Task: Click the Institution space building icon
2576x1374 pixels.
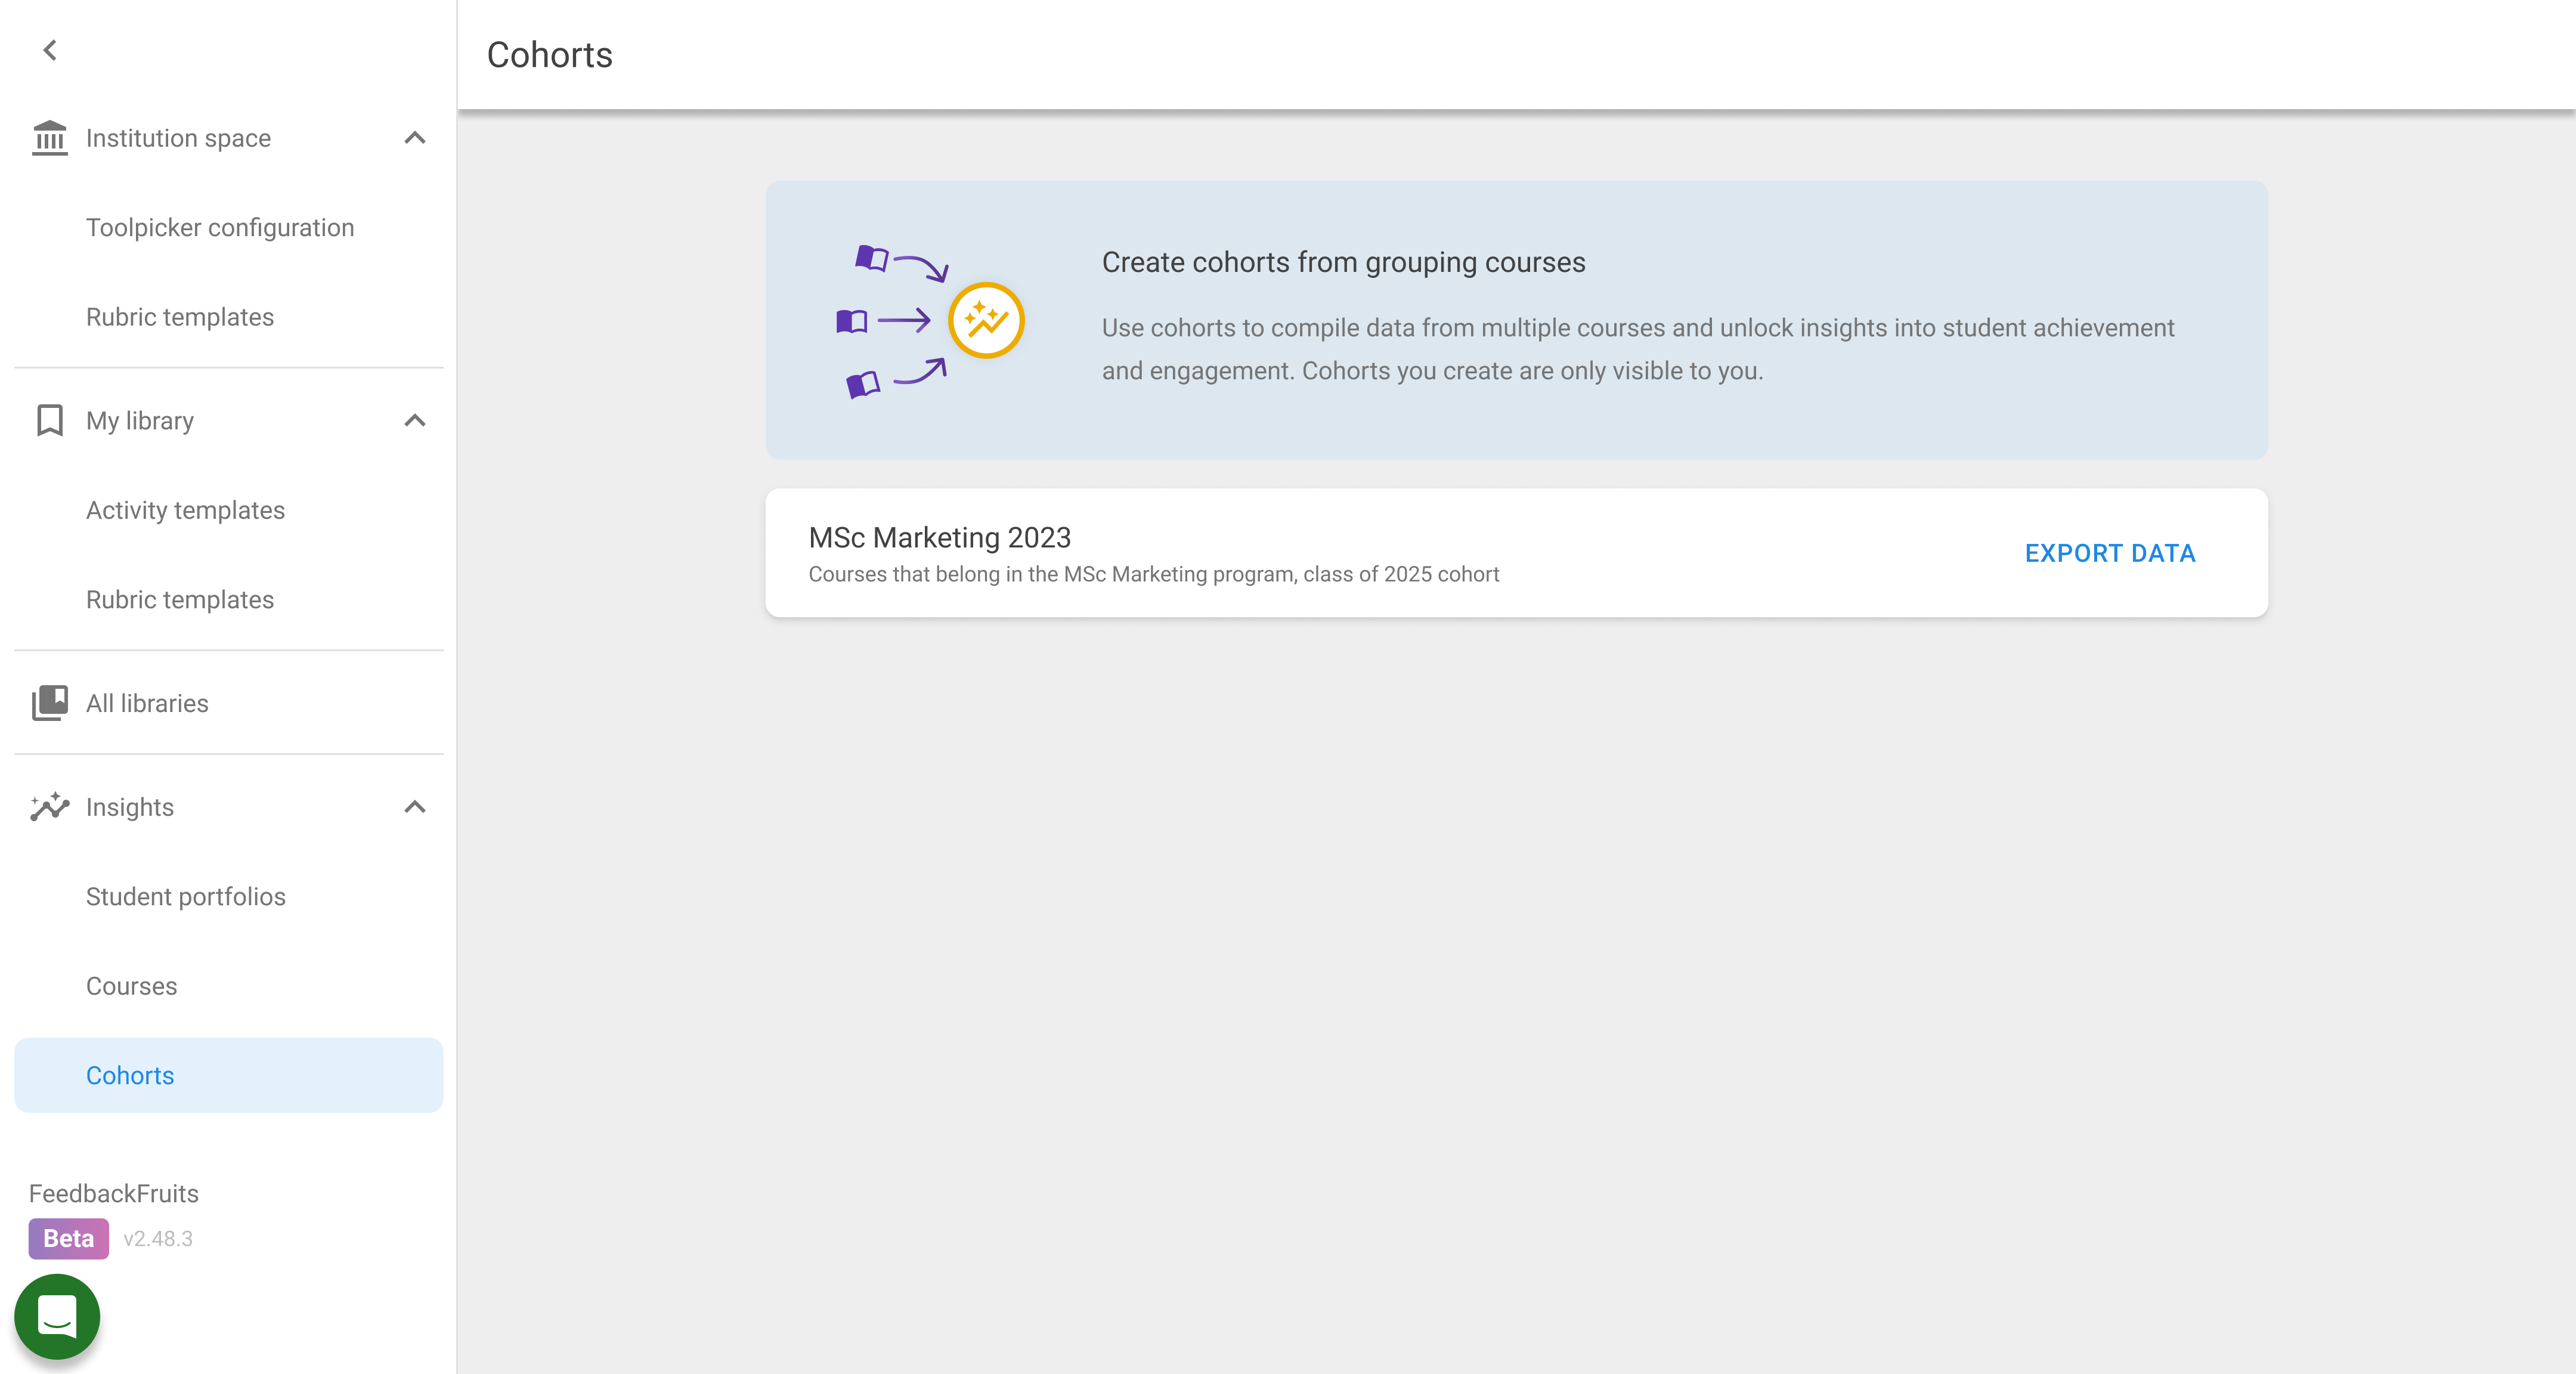Action: click(x=50, y=138)
